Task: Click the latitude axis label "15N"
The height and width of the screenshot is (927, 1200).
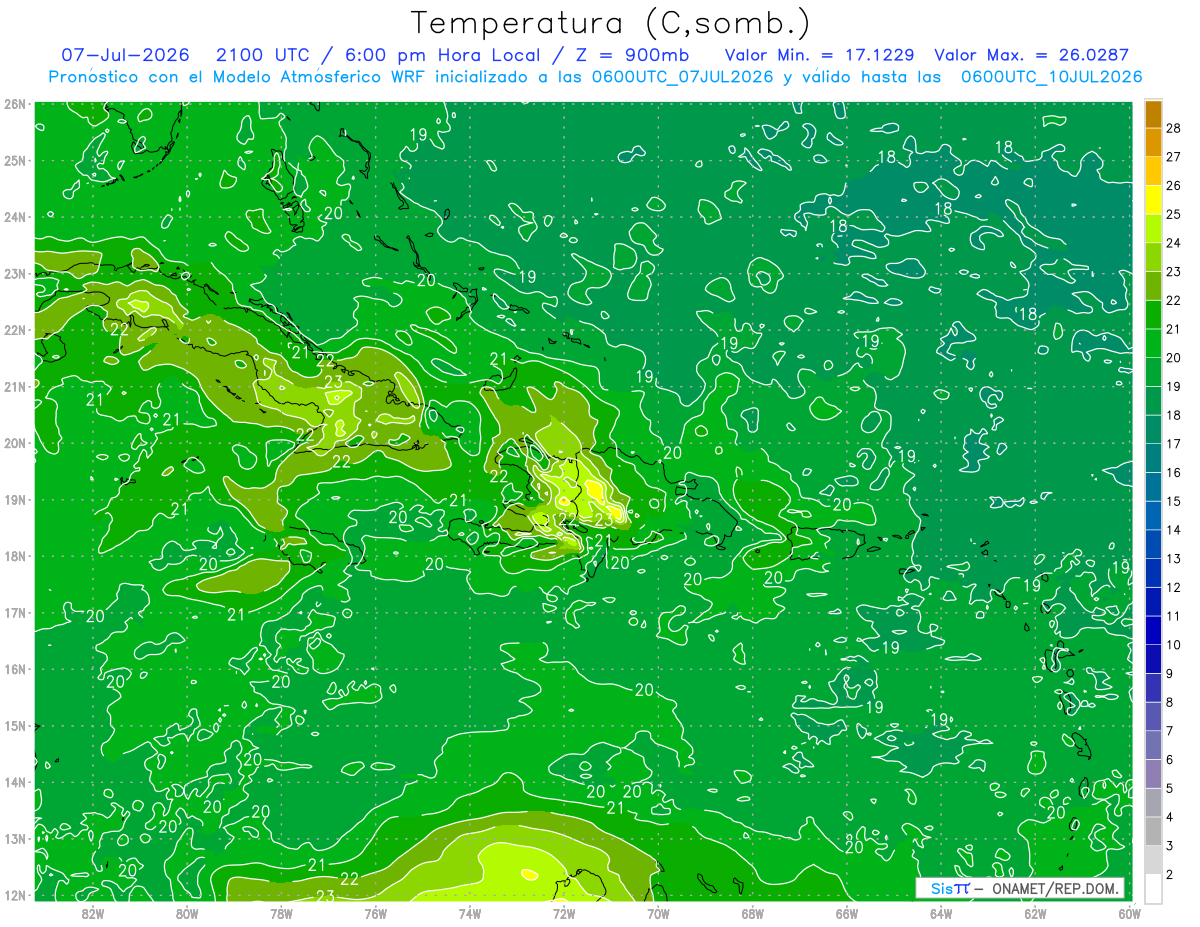Action: pyautogui.click(x=14, y=725)
